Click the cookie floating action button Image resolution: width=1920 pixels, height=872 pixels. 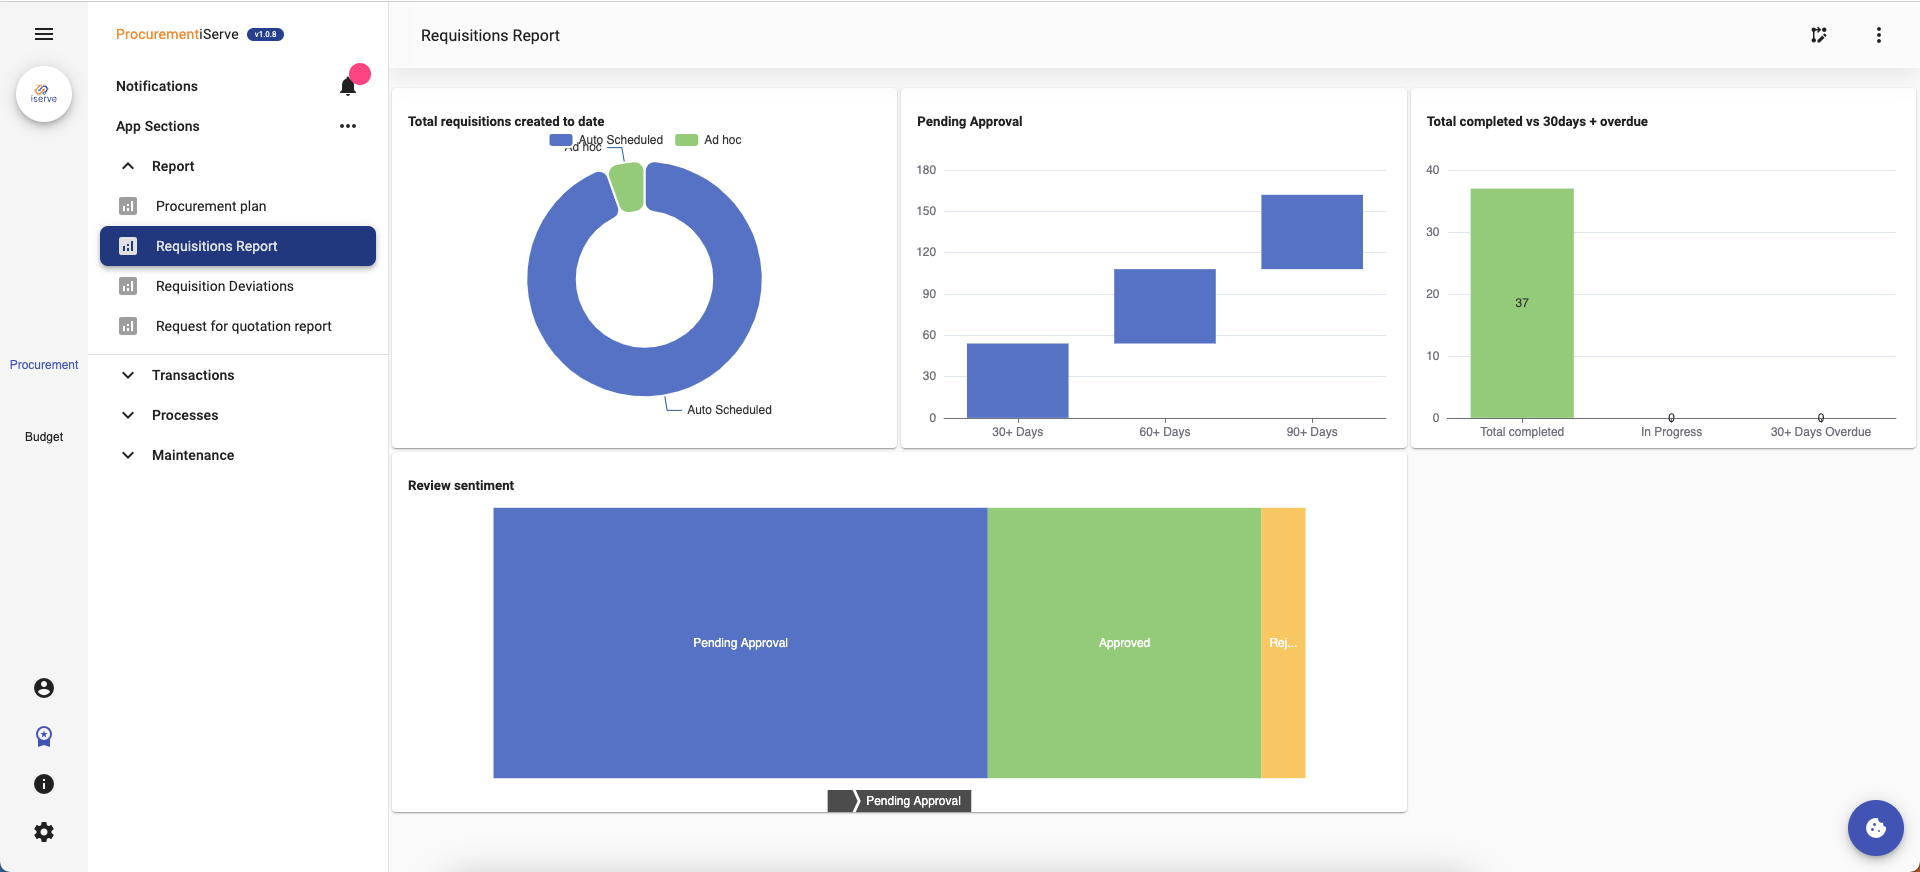[x=1875, y=828]
